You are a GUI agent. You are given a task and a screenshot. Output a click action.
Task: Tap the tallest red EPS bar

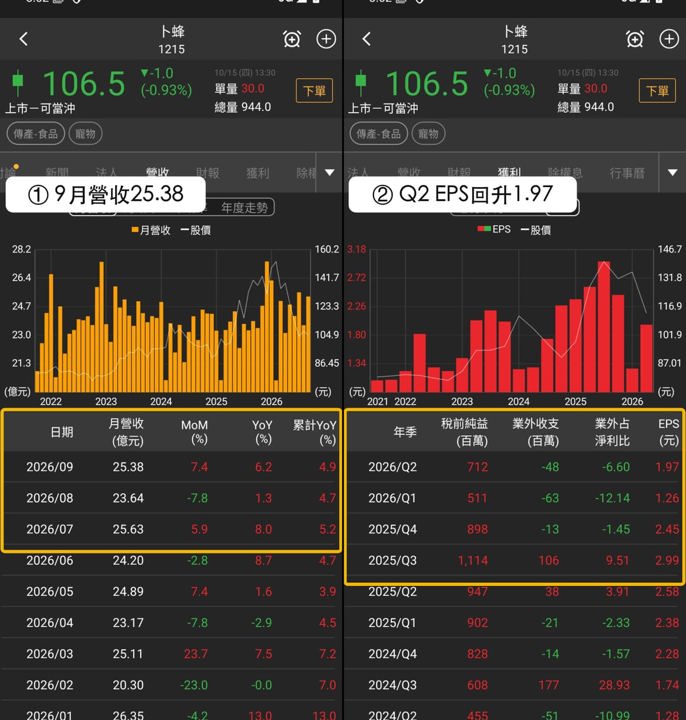[x=604, y=326]
